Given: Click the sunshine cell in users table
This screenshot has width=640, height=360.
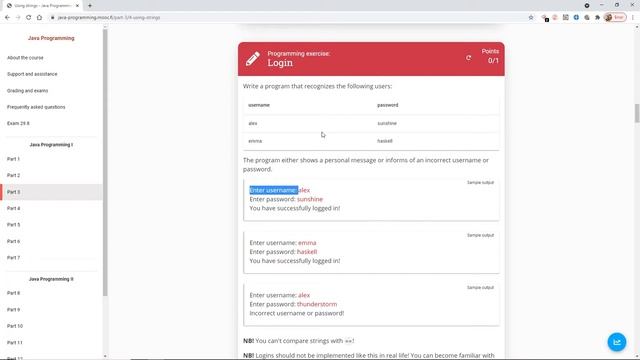Looking at the screenshot, I should (x=387, y=123).
